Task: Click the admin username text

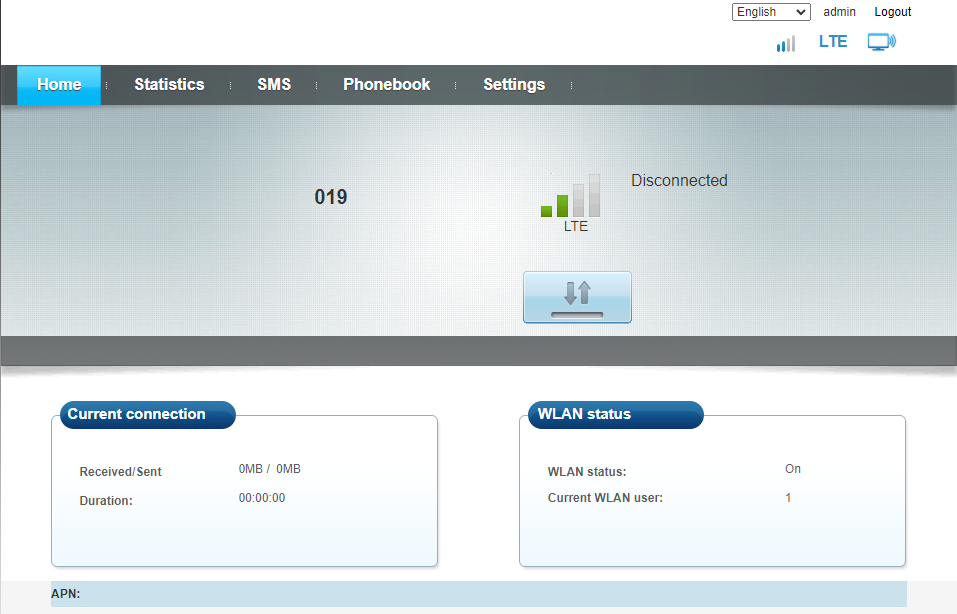Action: [x=839, y=12]
